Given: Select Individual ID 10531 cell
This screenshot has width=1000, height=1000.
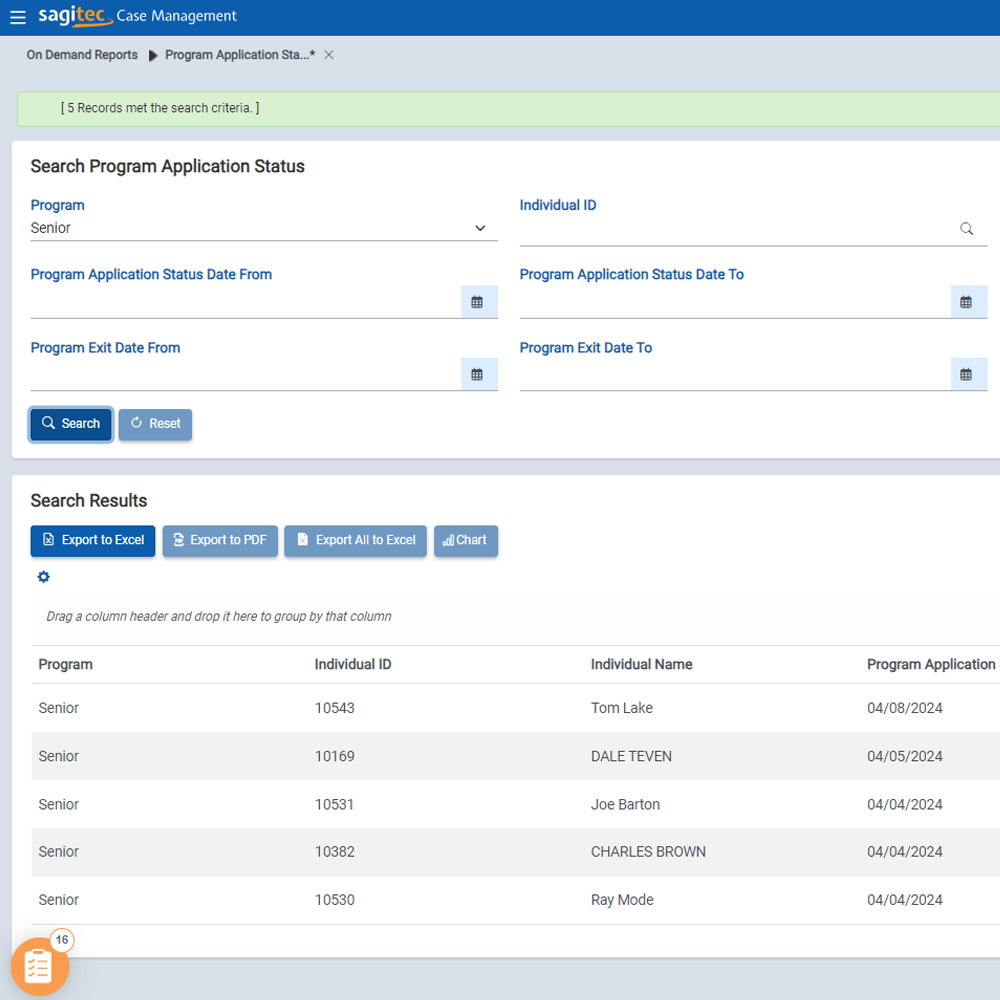Looking at the screenshot, I should [334, 804].
